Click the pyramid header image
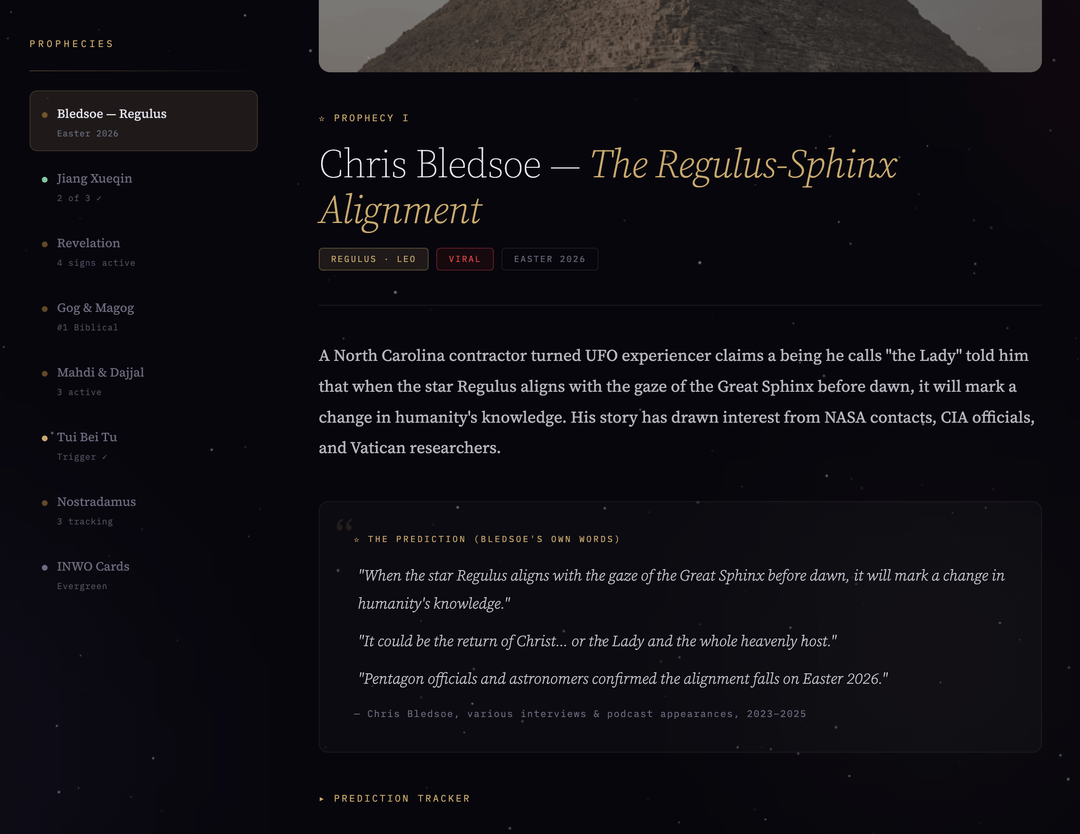This screenshot has width=1080, height=834. (680, 35)
